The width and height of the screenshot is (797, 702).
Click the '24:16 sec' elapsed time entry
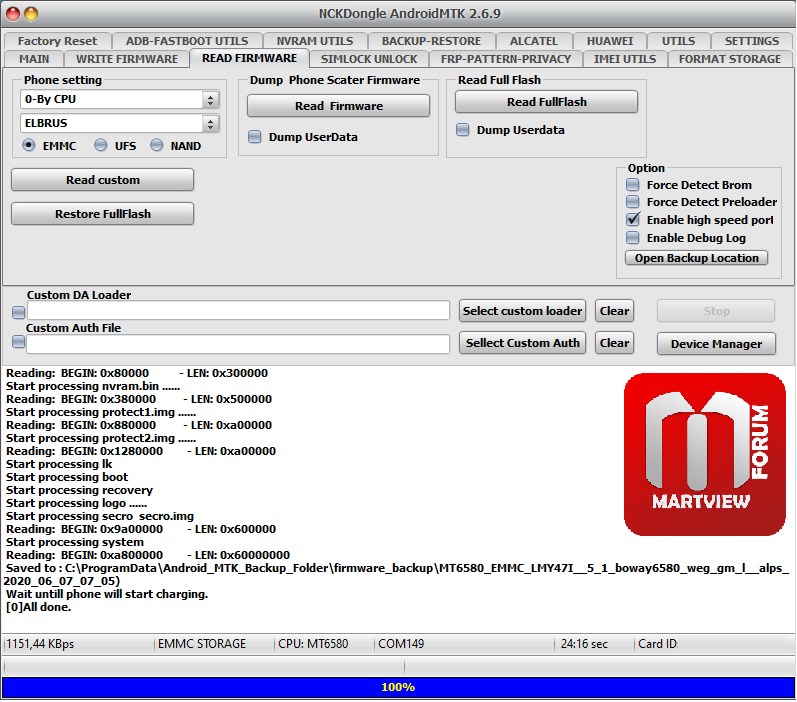coord(584,644)
